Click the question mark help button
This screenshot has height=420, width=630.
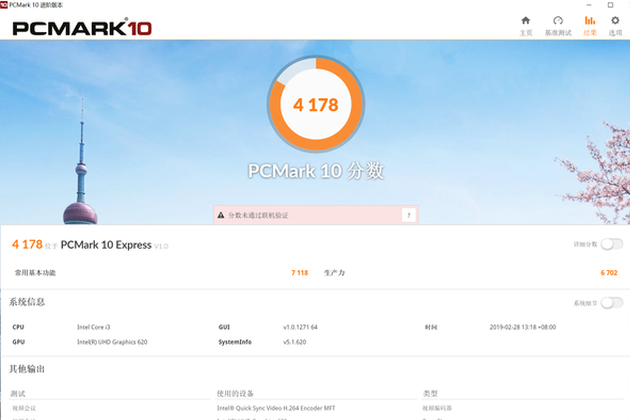tap(409, 215)
